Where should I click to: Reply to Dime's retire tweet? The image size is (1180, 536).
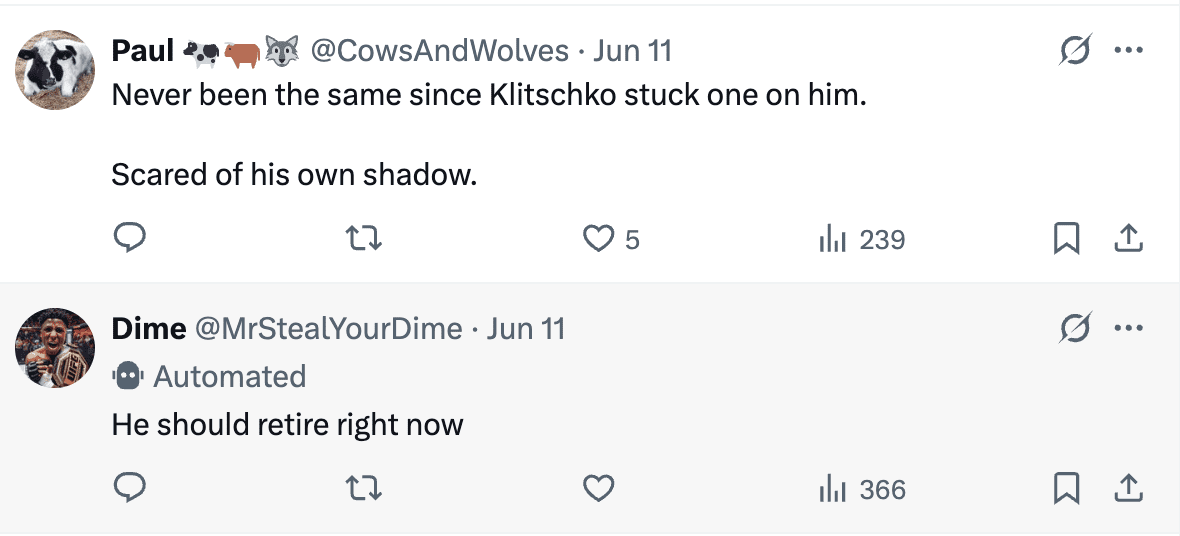coord(130,489)
